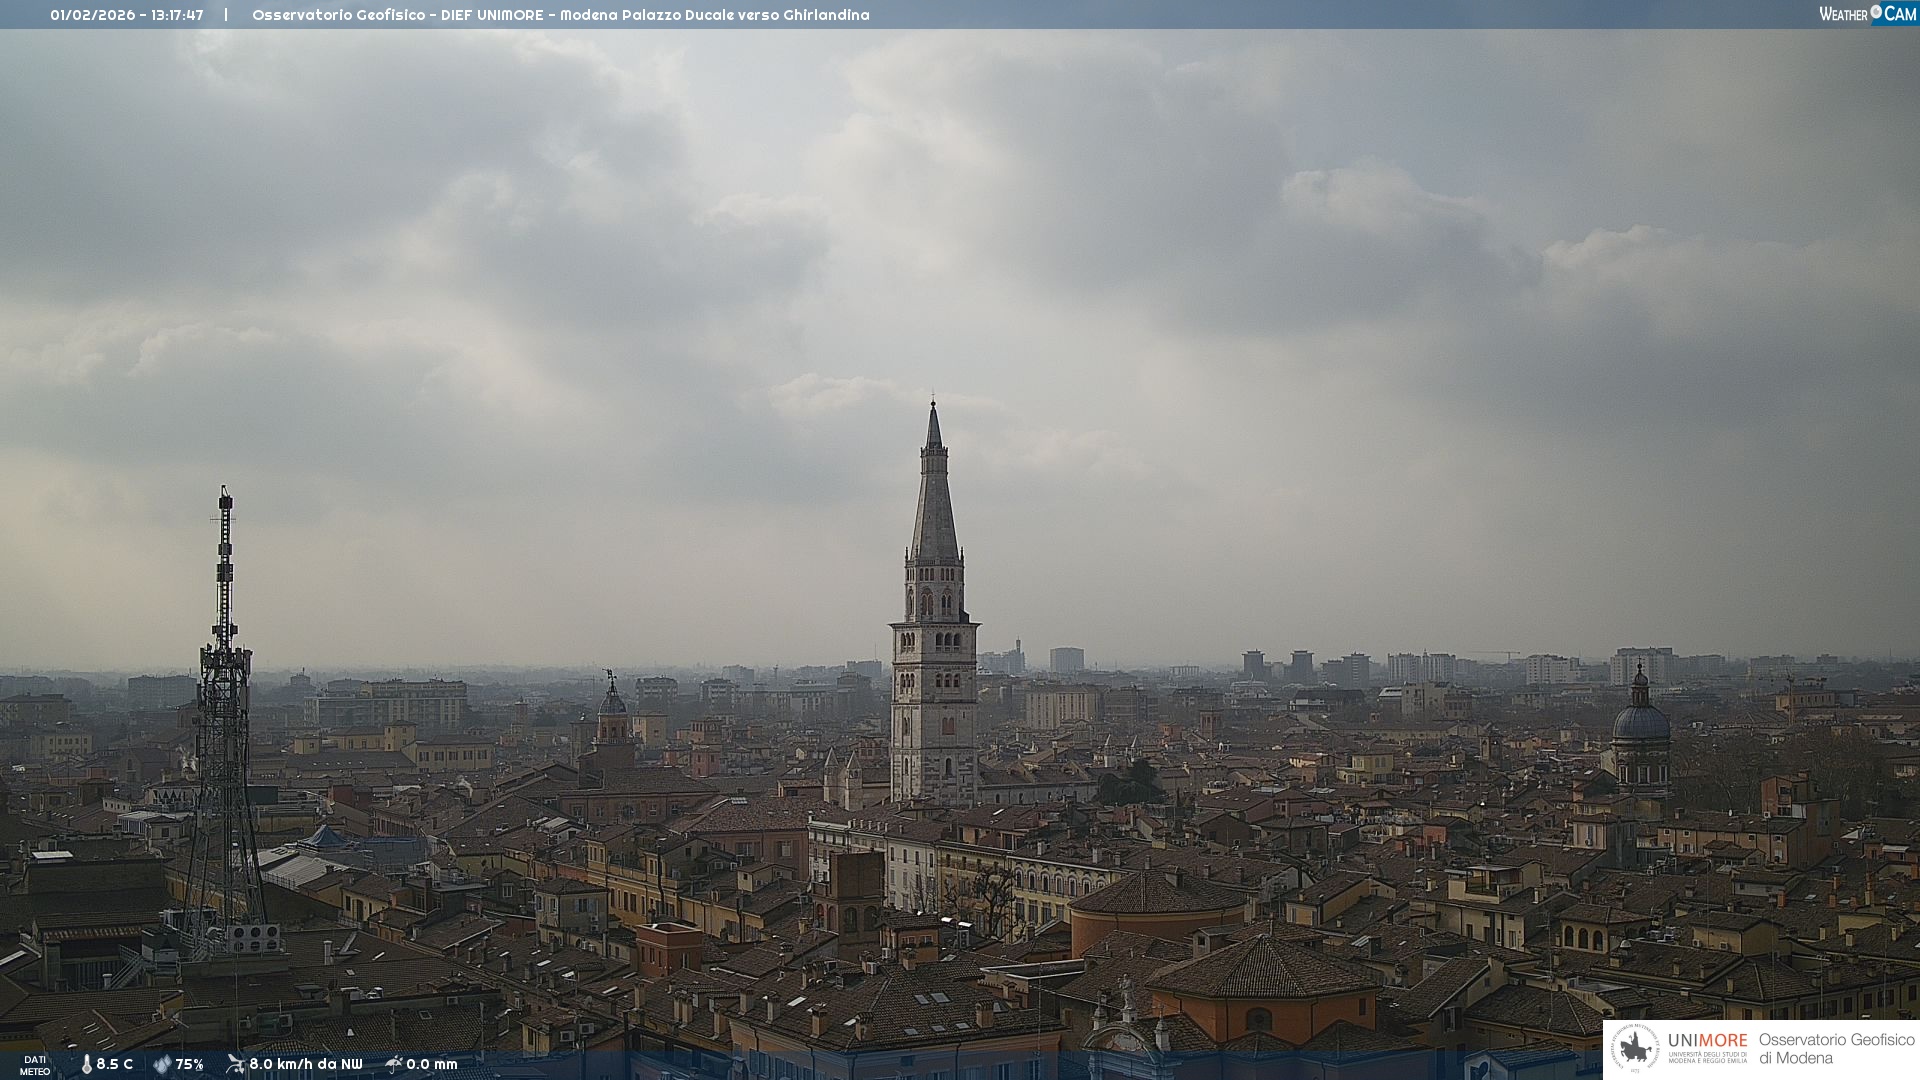Click the separator bar after the timestamp
1920x1080 pixels.
coord(226,15)
